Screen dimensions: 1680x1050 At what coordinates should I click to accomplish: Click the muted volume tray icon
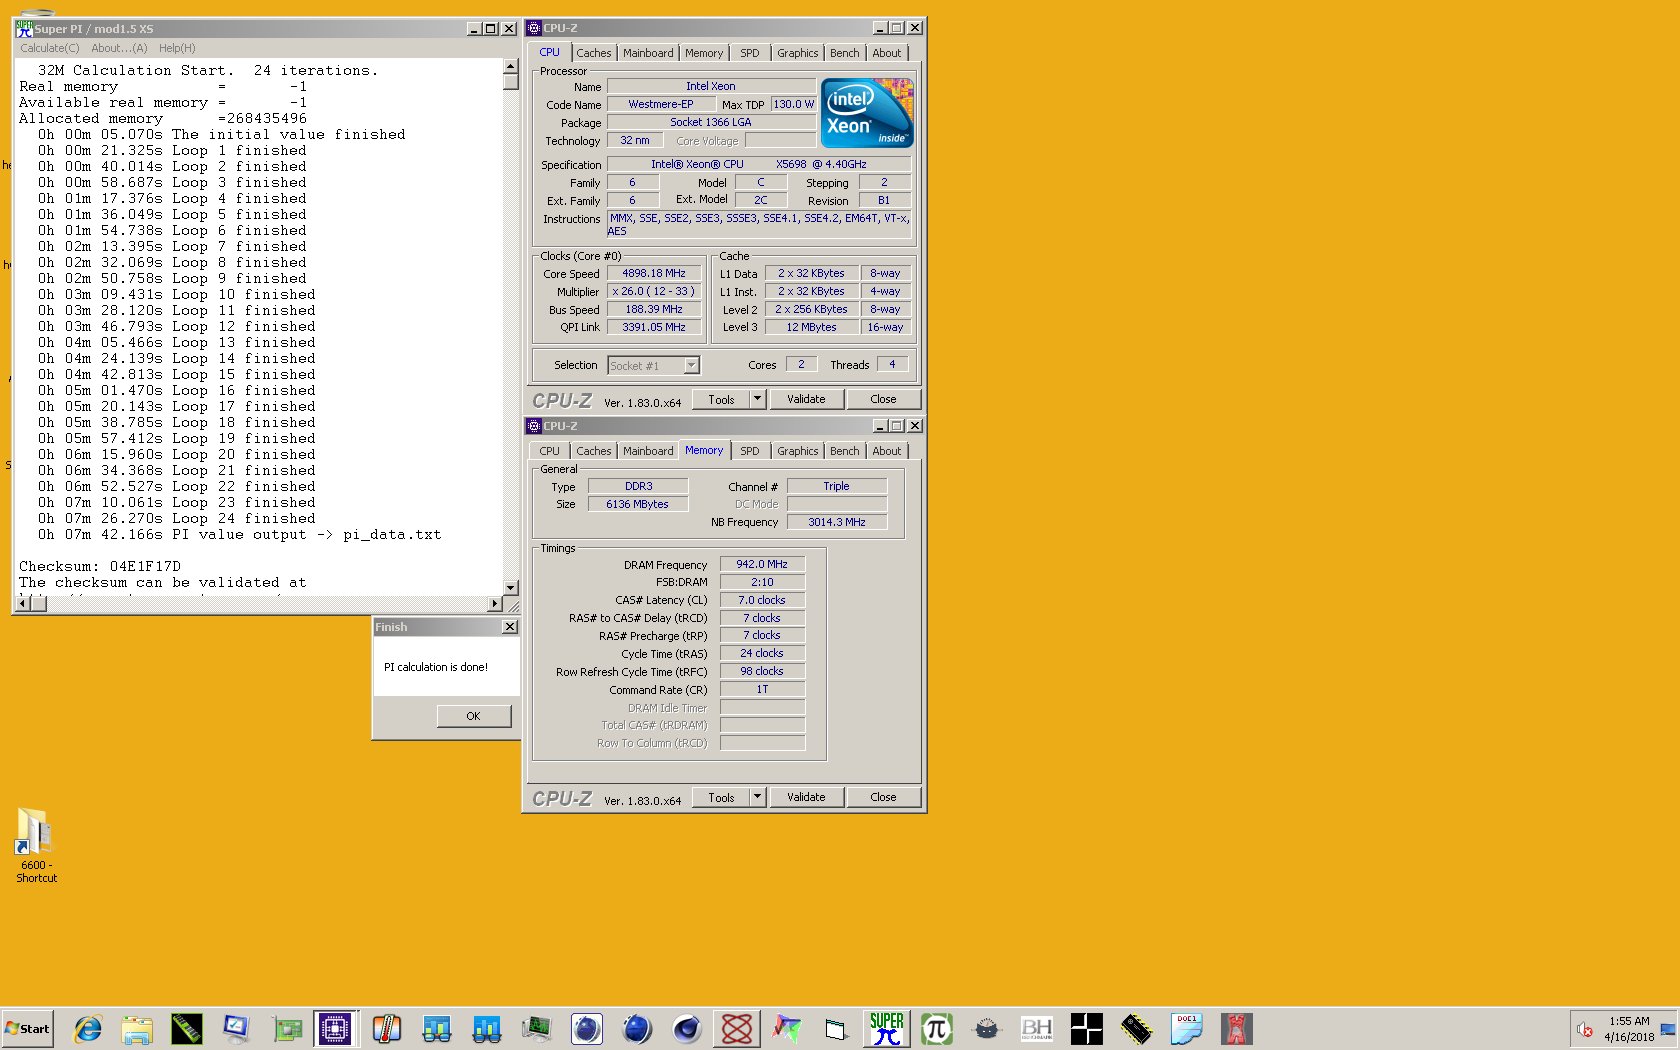[x=1585, y=1029]
